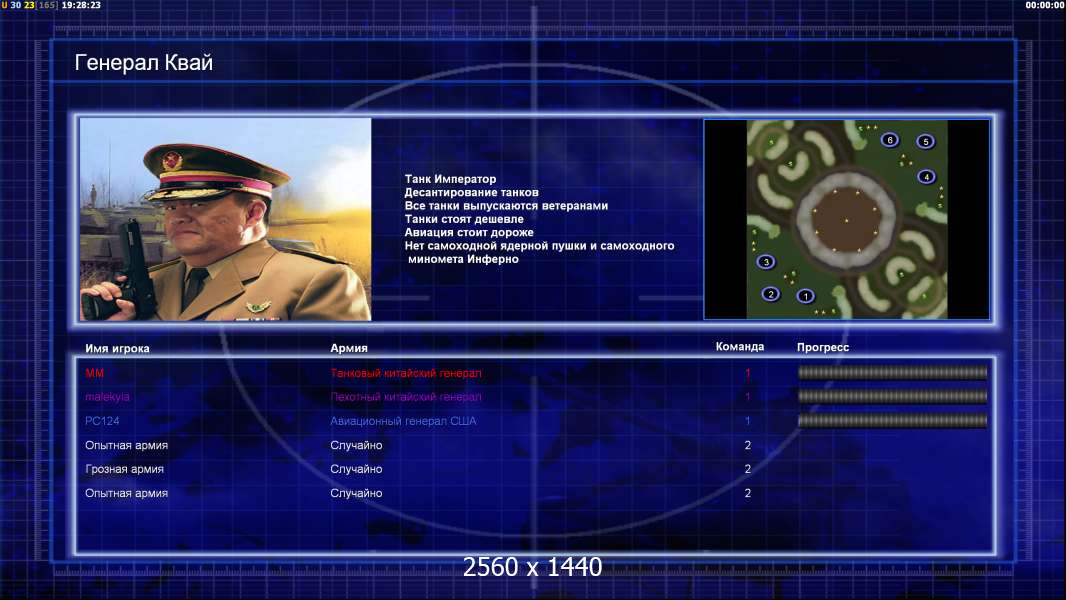Screen dimensions: 1066x600
Task: Select start position marker 3 on minimap
Action: click(766, 262)
